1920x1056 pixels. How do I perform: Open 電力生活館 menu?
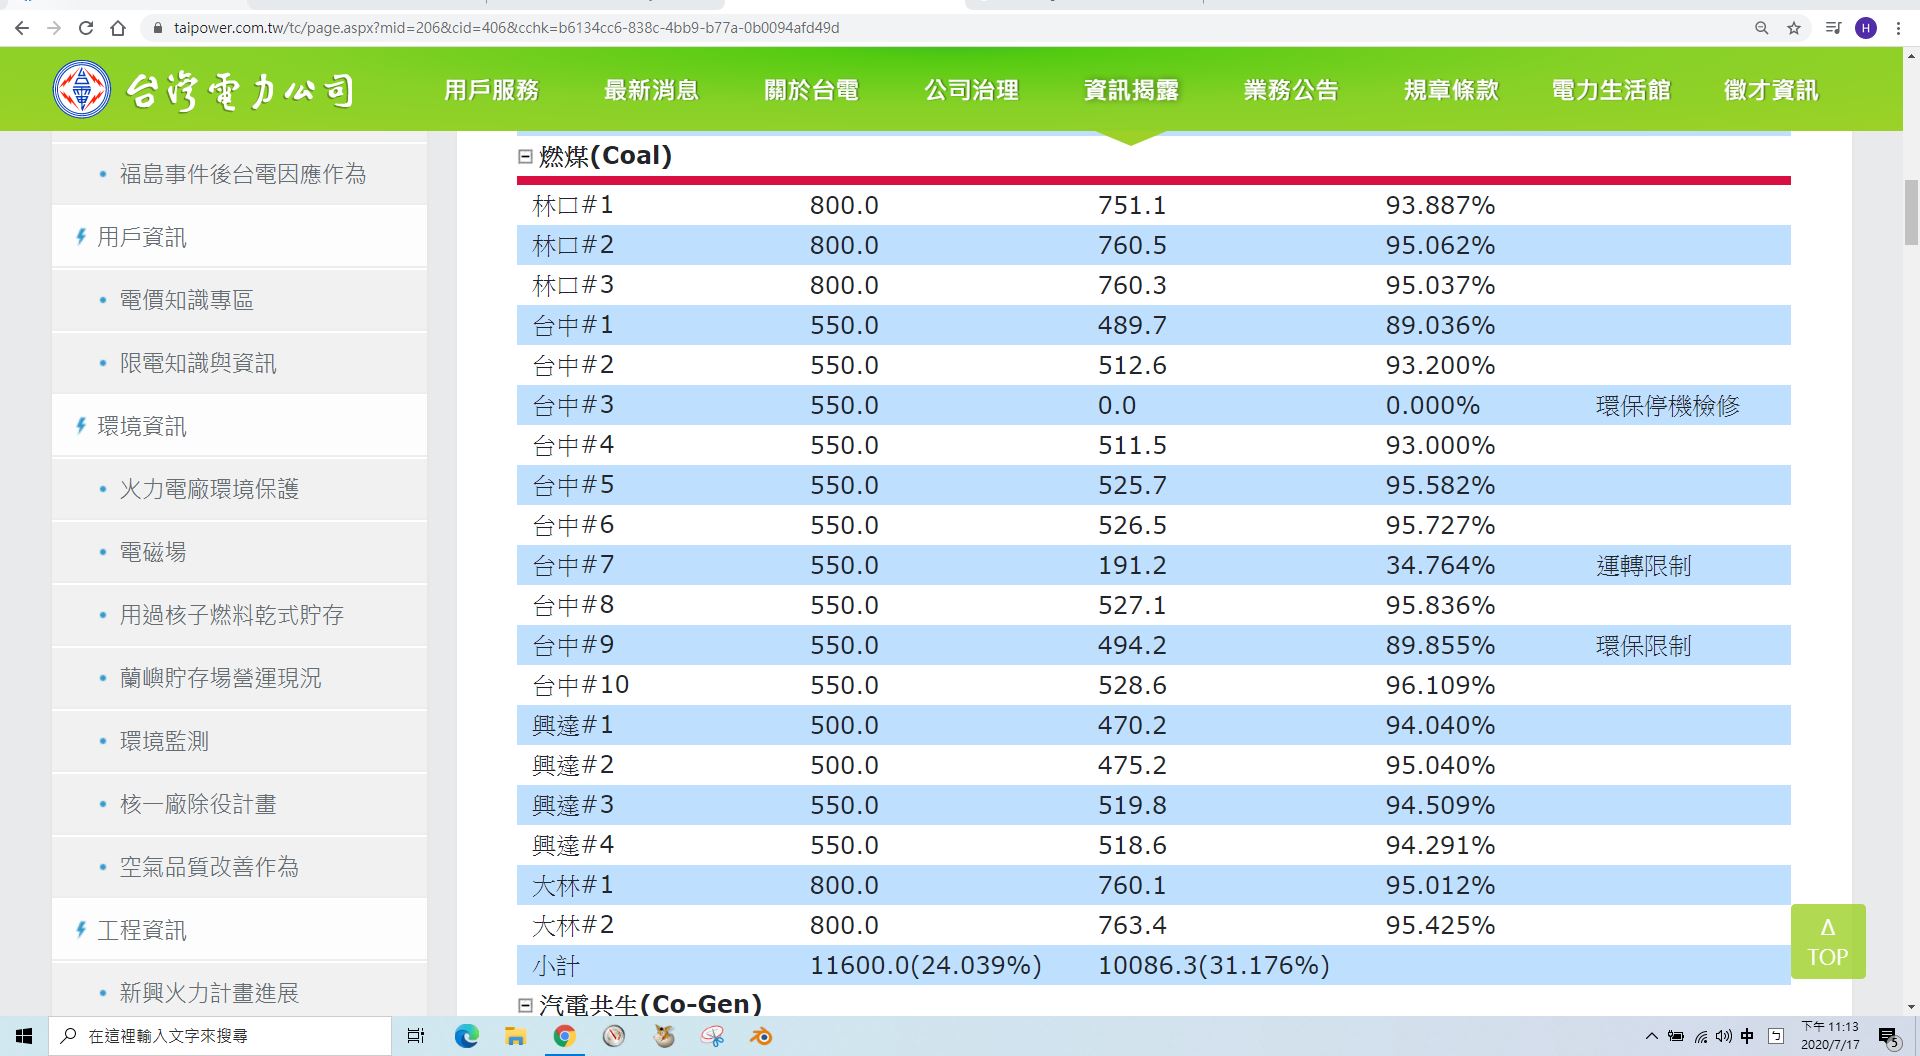coord(1611,90)
